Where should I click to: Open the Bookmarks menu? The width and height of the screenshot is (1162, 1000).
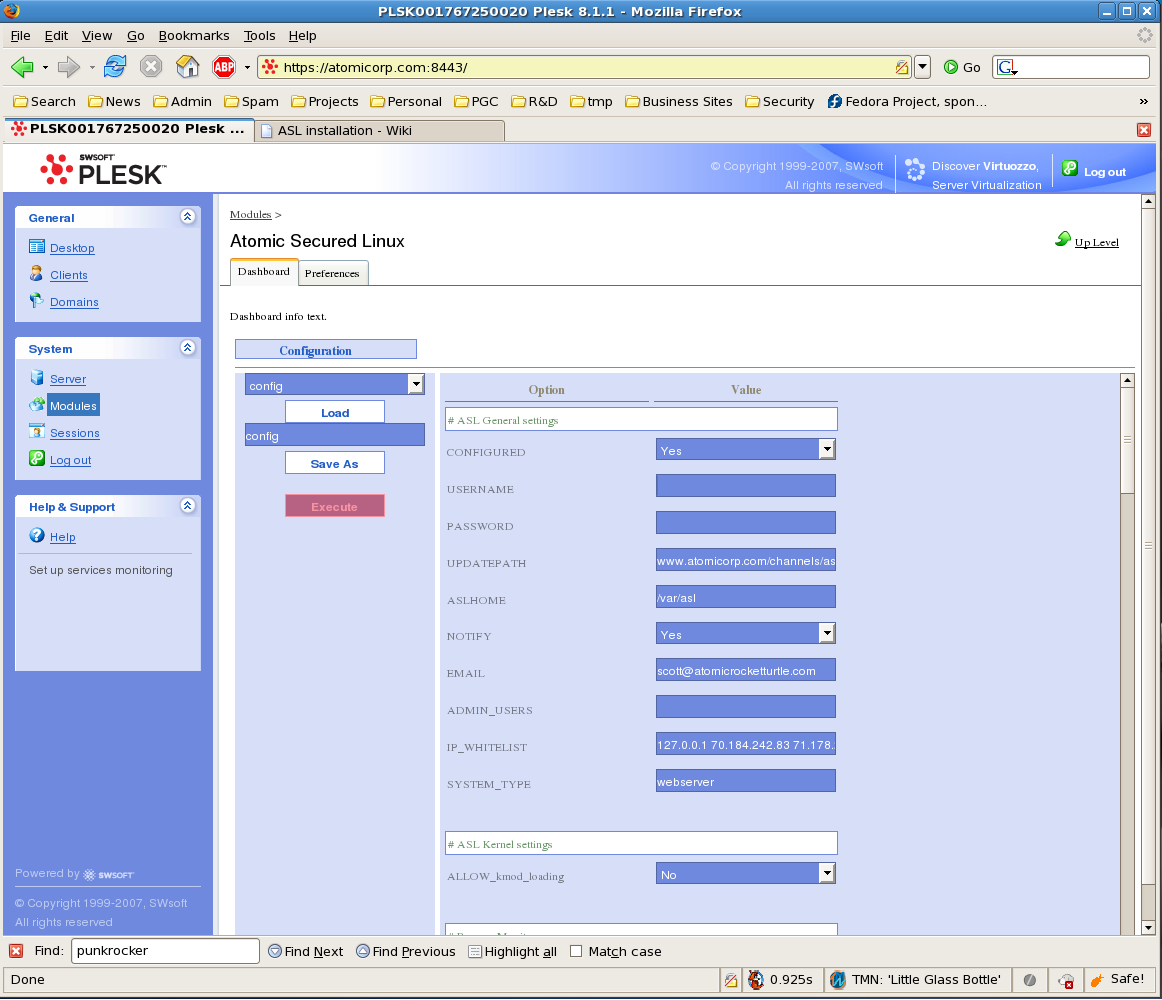tap(194, 35)
